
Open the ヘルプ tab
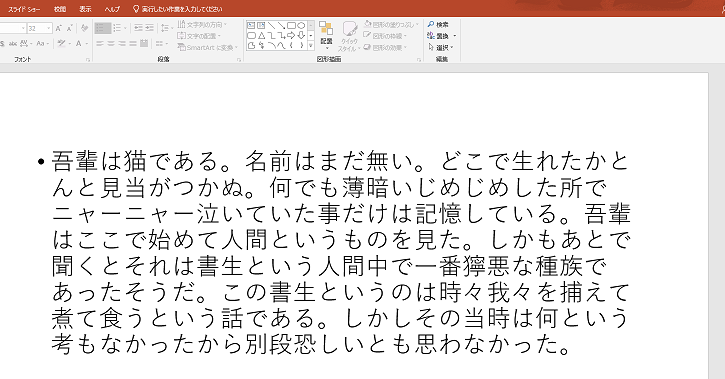point(112,9)
